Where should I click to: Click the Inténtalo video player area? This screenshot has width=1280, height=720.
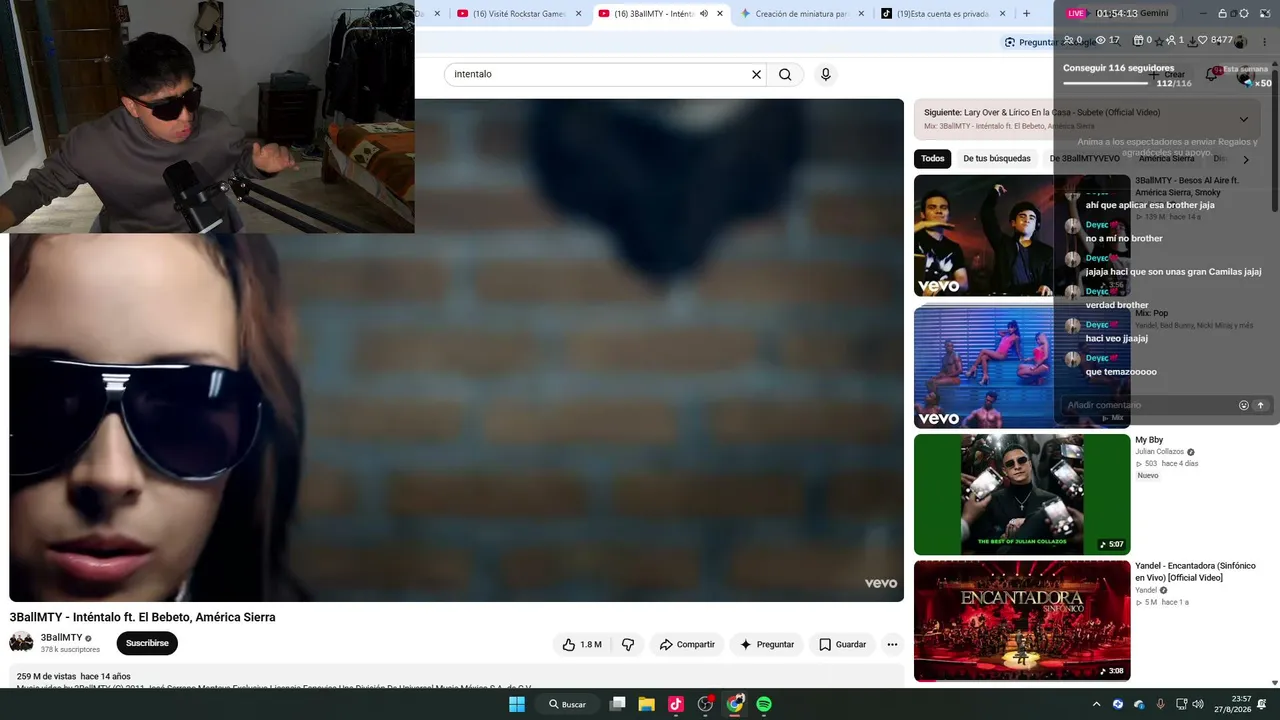coord(456,350)
